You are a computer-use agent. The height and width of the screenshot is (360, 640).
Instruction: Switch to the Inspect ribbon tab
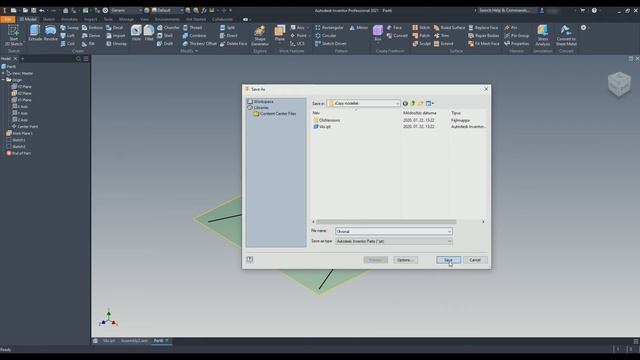tap(91, 19)
